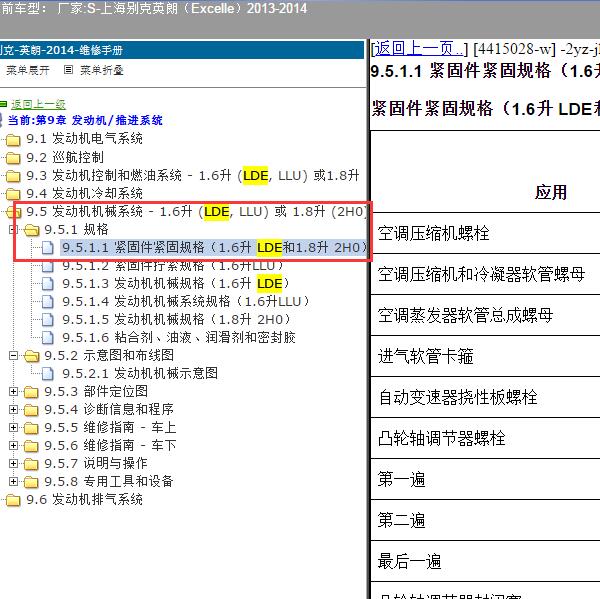Expand the 9.5.4 诊断信息和程序 node
The width and height of the screenshot is (600, 599).
click(13, 410)
